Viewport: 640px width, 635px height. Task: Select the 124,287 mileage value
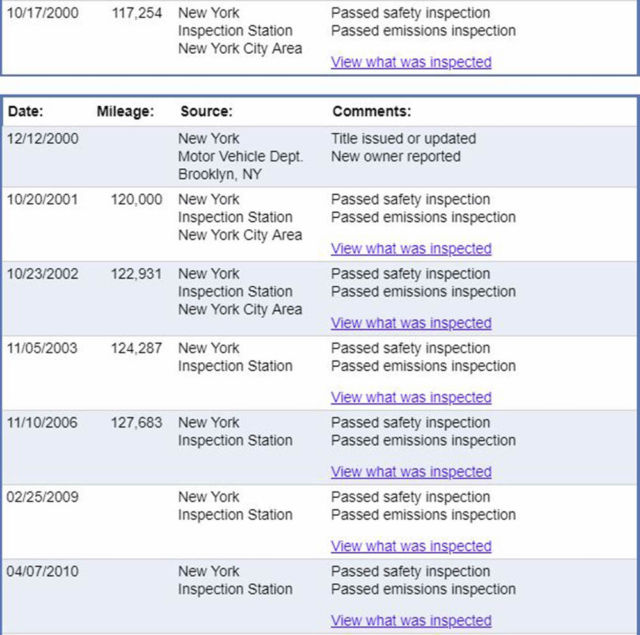pyautogui.click(x=136, y=348)
